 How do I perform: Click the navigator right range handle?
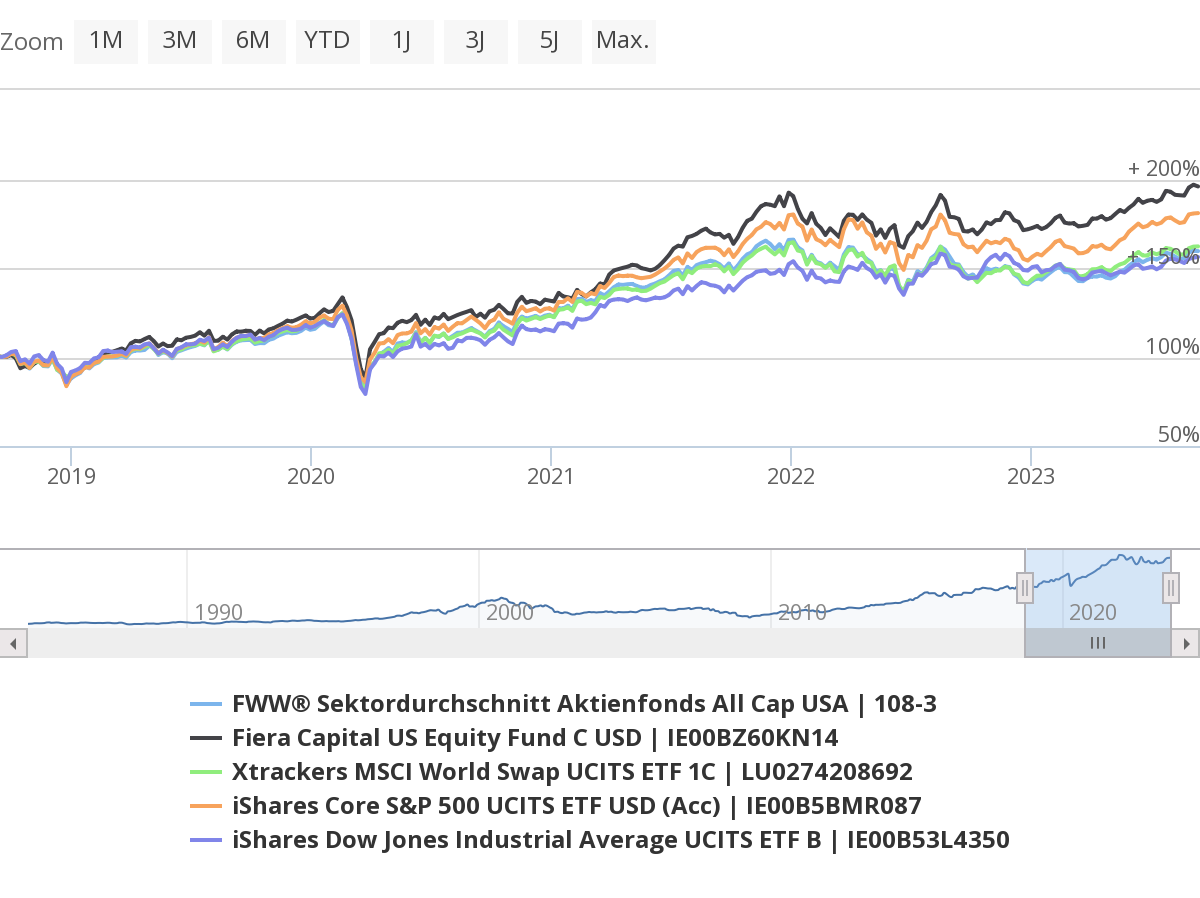click(1170, 588)
